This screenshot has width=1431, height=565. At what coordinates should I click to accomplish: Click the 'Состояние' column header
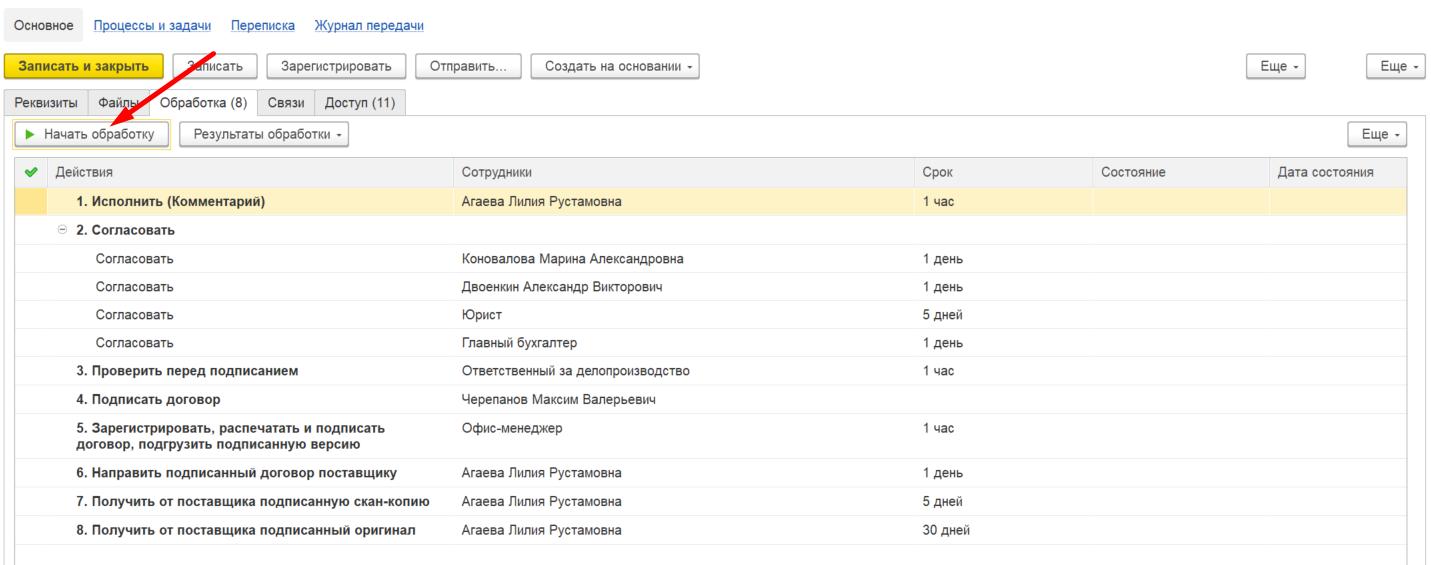pyautogui.click(x=1181, y=172)
